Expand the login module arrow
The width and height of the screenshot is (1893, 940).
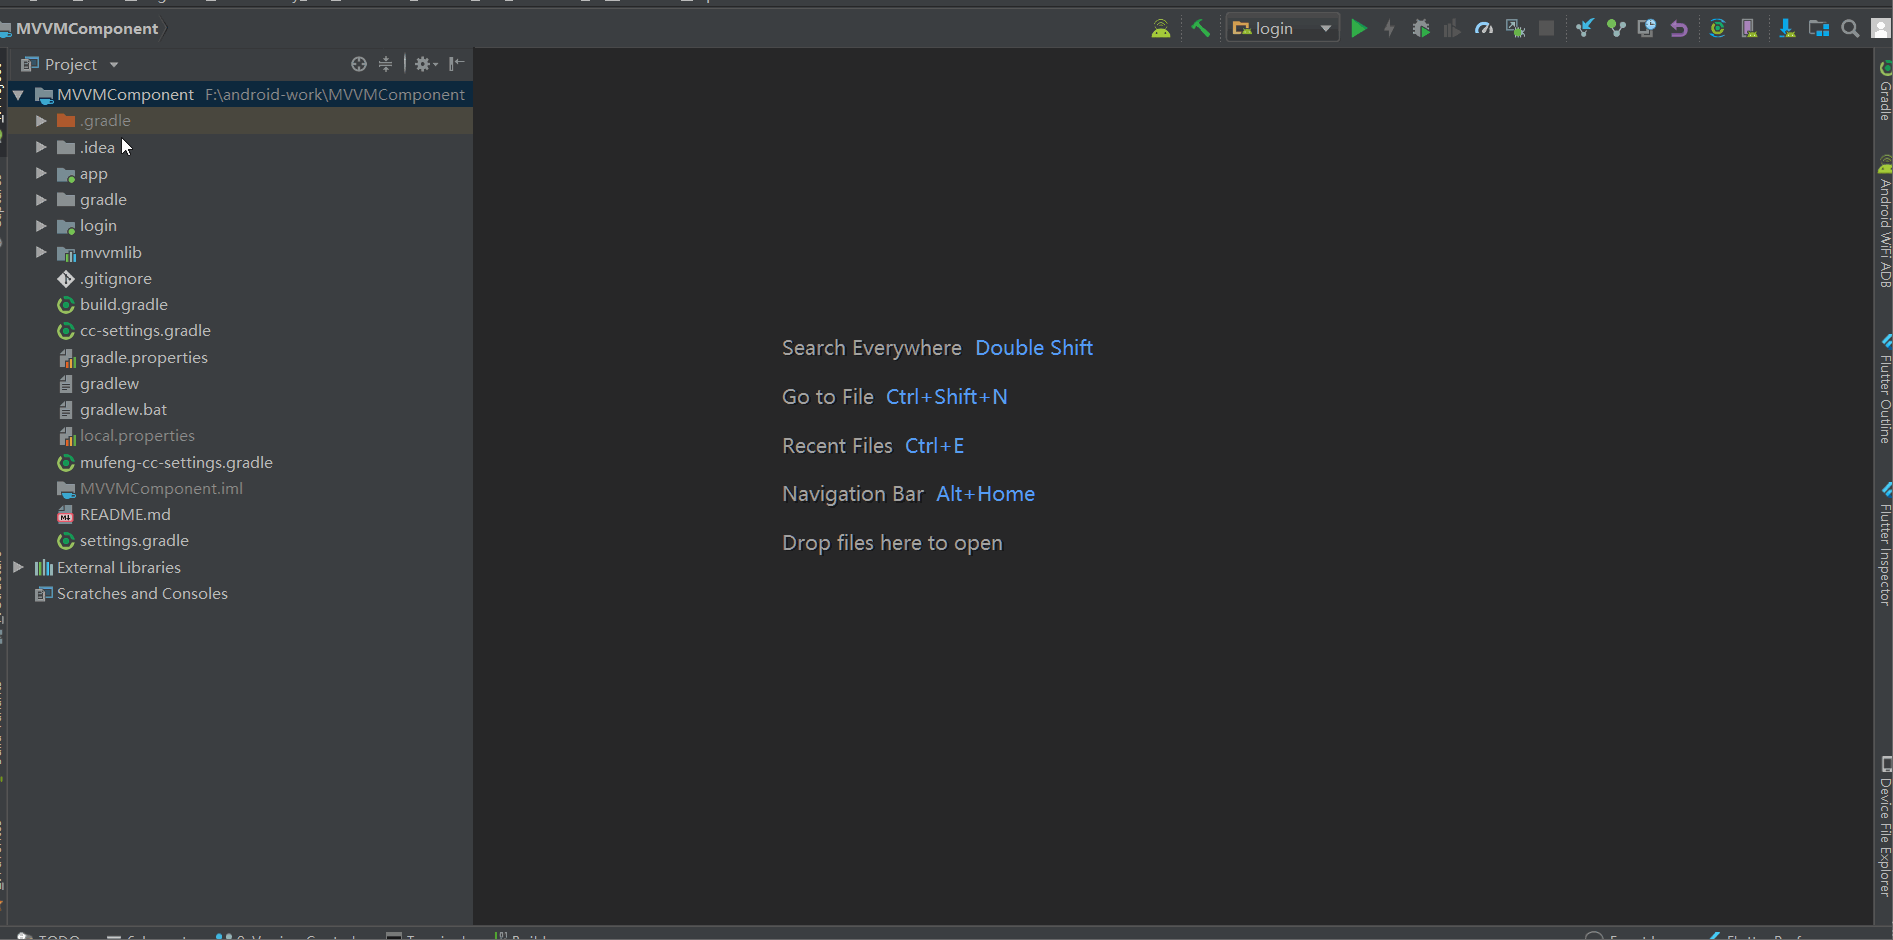pyautogui.click(x=41, y=226)
